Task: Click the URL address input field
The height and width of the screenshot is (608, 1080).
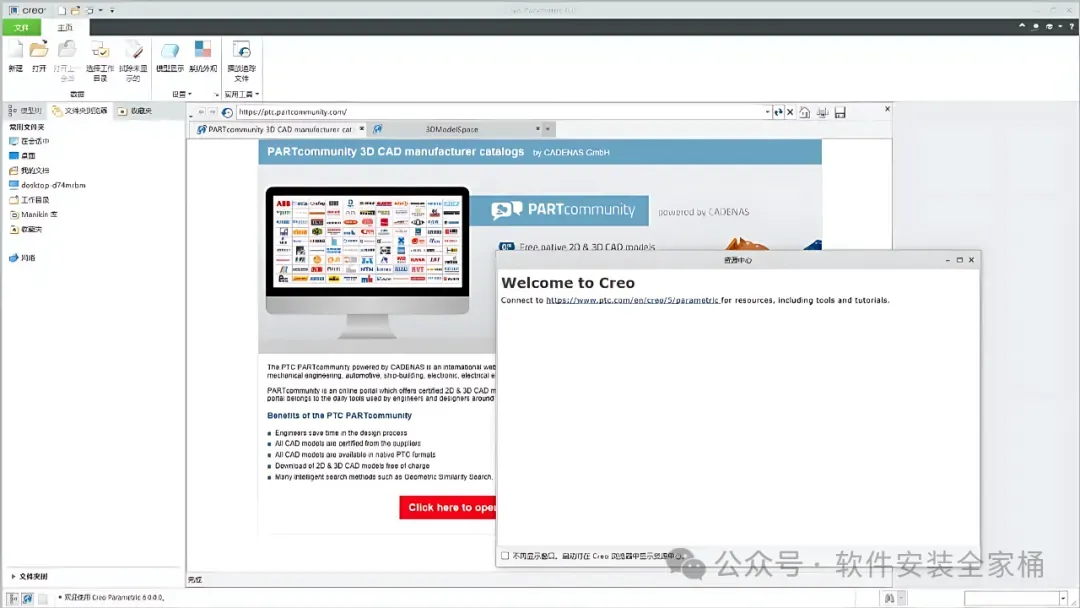Action: coord(499,112)
